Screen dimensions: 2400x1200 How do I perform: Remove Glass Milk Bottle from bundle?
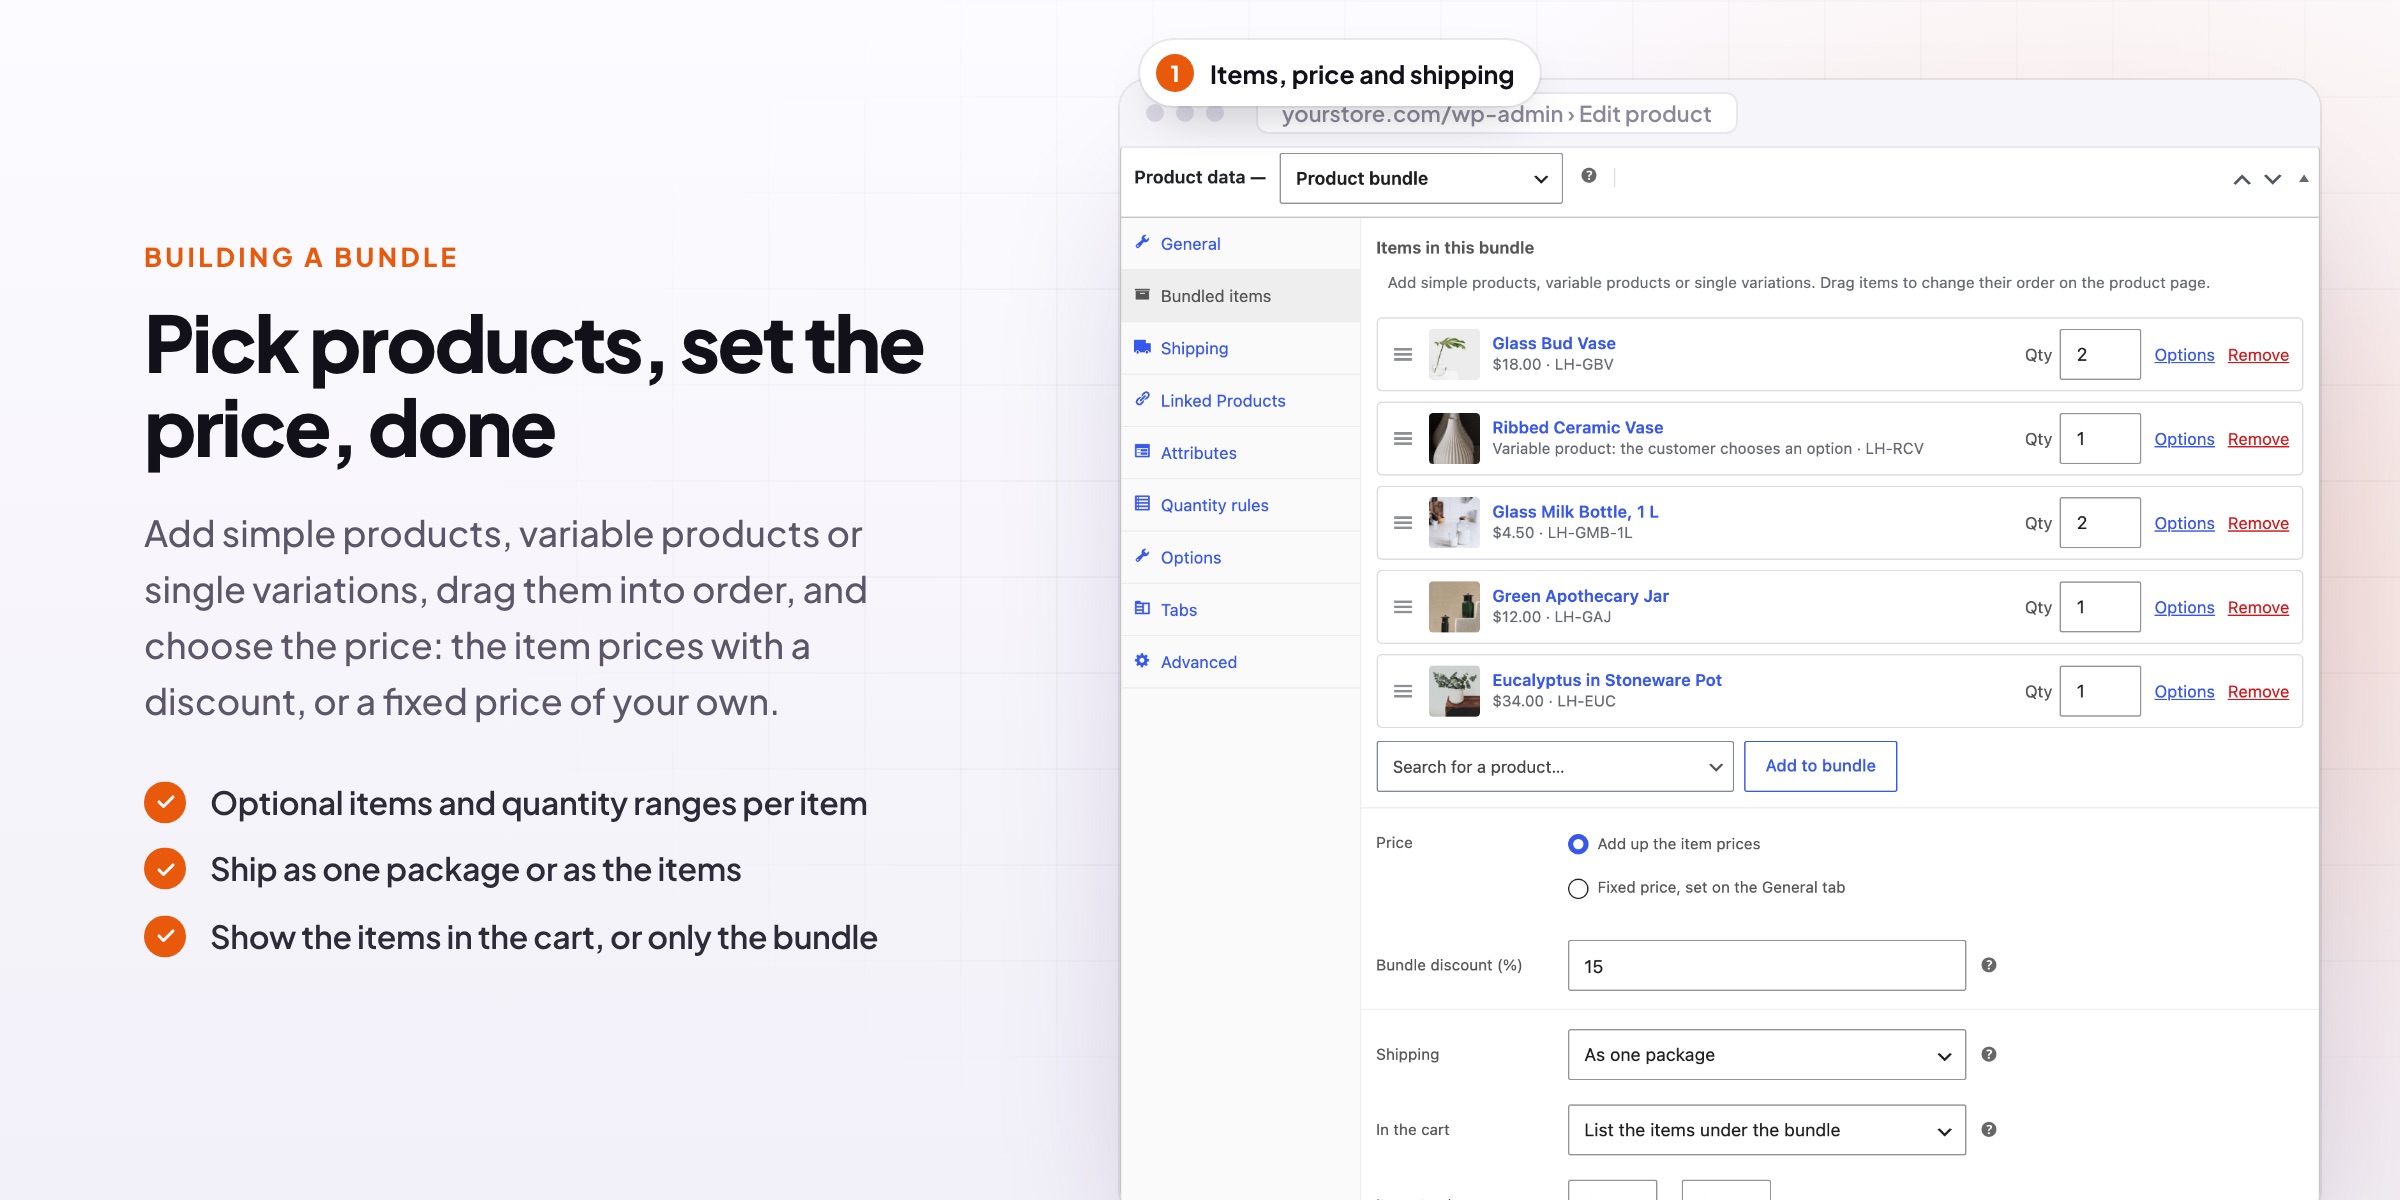pos(2258,523)
